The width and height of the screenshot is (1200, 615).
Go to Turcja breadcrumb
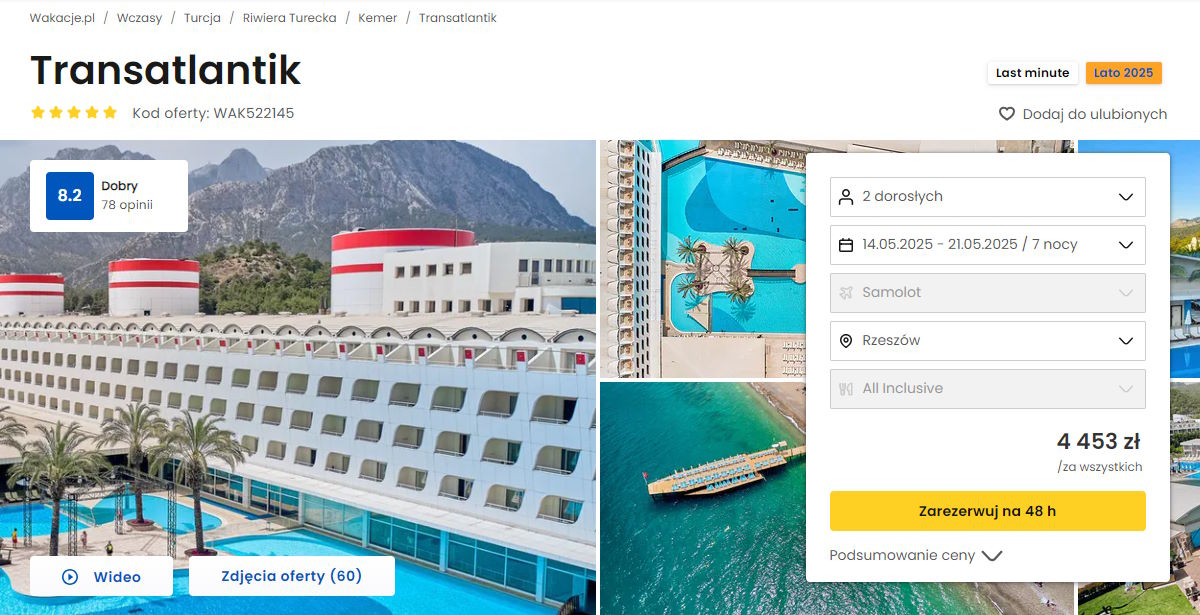[202, 18]
